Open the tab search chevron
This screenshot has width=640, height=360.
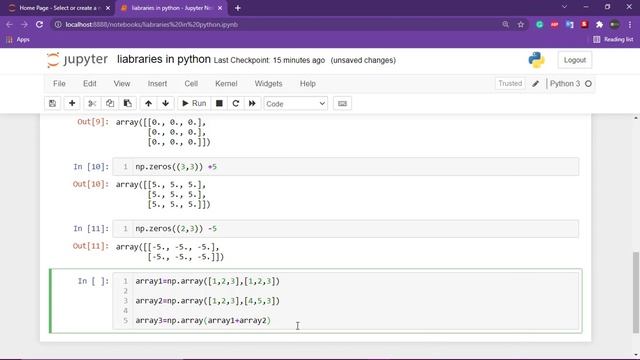(x=564, y=7)
